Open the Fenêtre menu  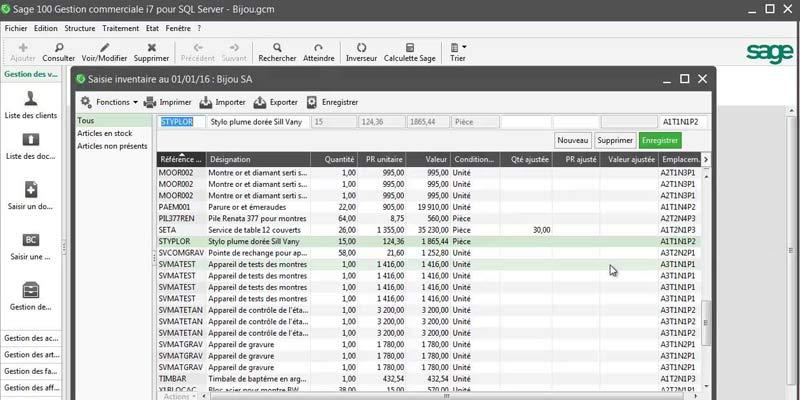tap(178, 29)
